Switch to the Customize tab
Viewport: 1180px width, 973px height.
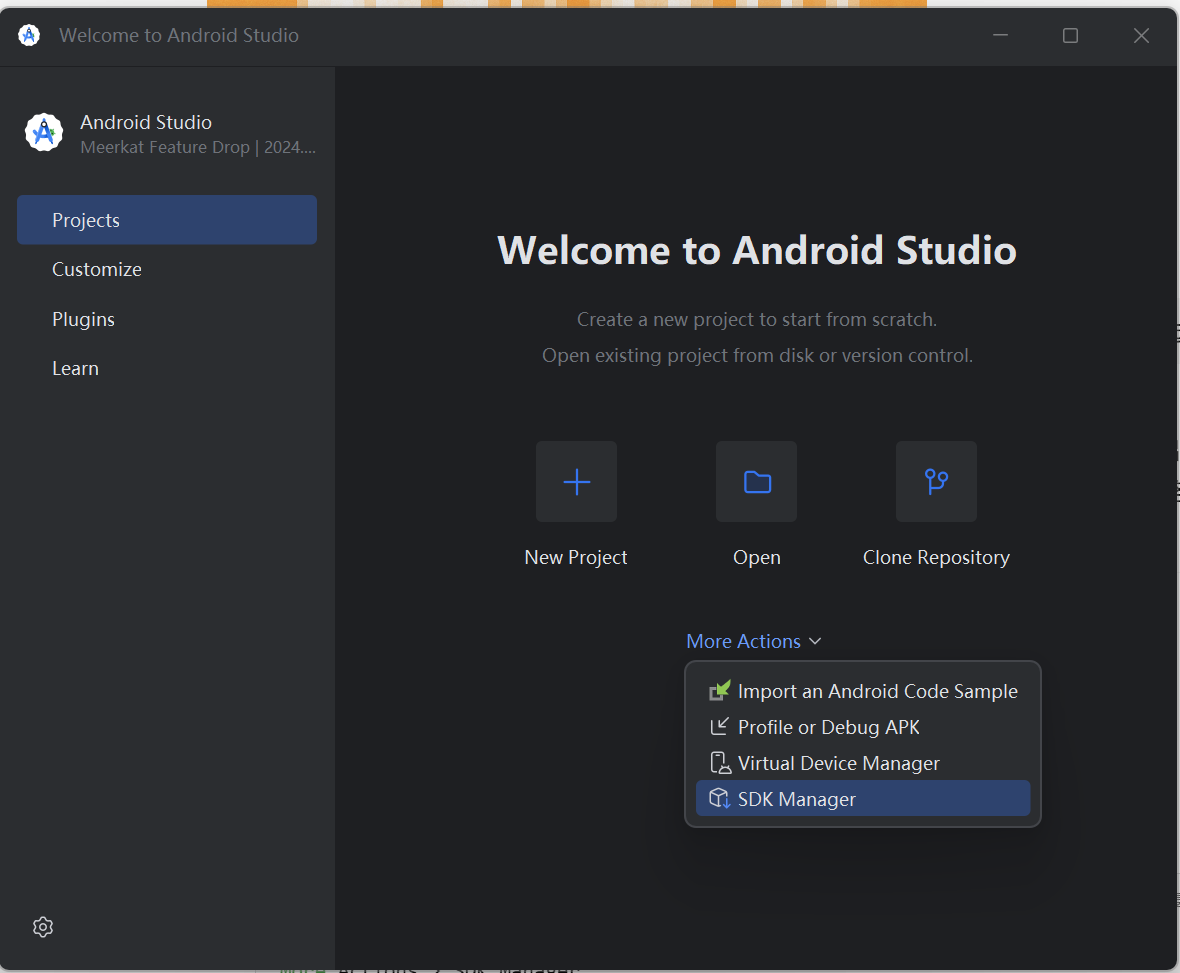pos(167,269)
